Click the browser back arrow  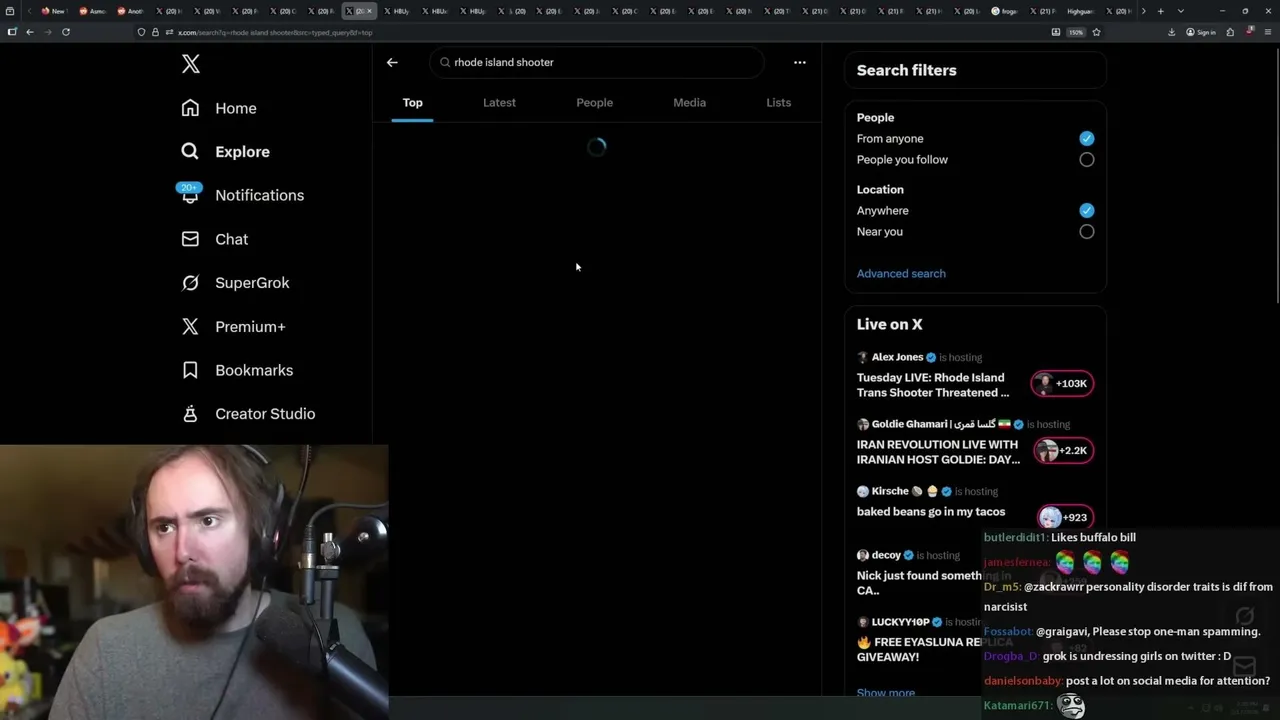tap(30, 32)
